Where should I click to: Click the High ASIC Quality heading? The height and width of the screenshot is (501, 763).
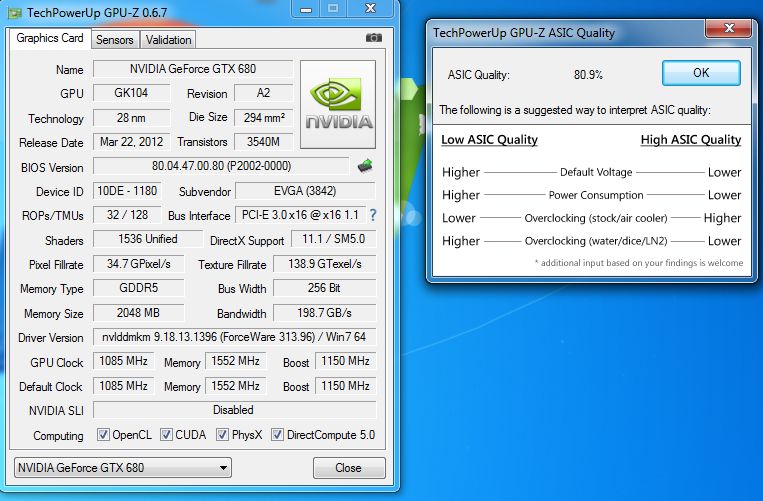[x=690, y=140]
